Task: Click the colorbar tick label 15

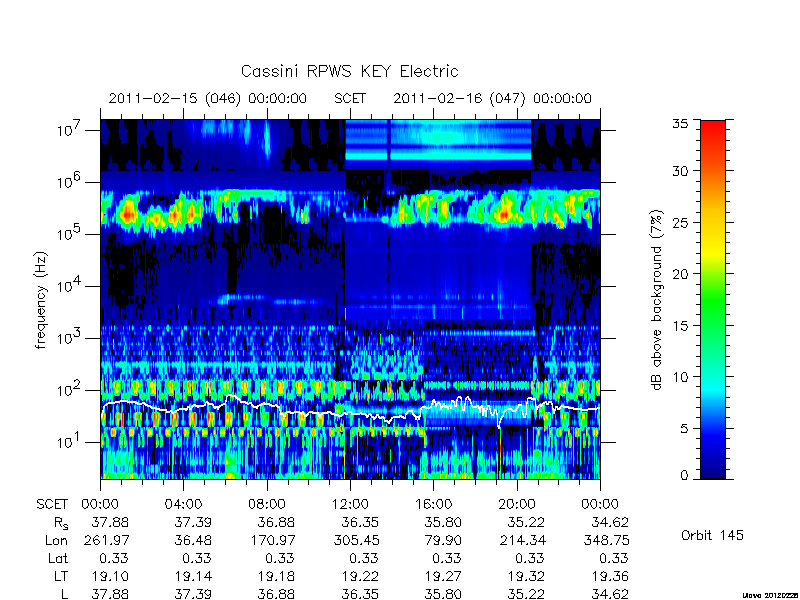Action: [x=680, y=325]
